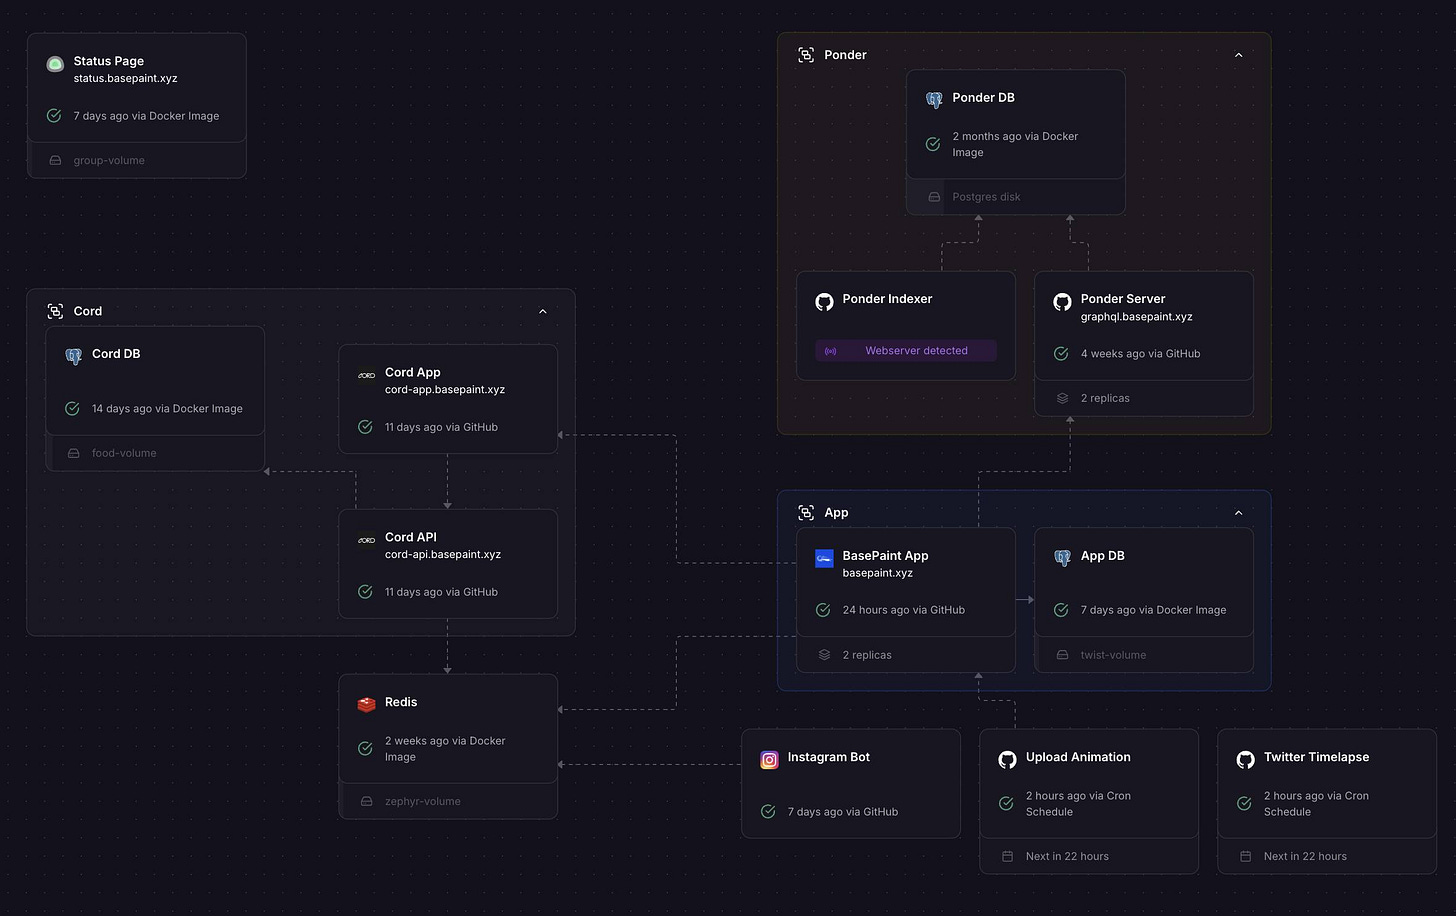Click '24 hours ago via GitHub' text
This screenshot has width=1456, height=916.
click(904, 610)
